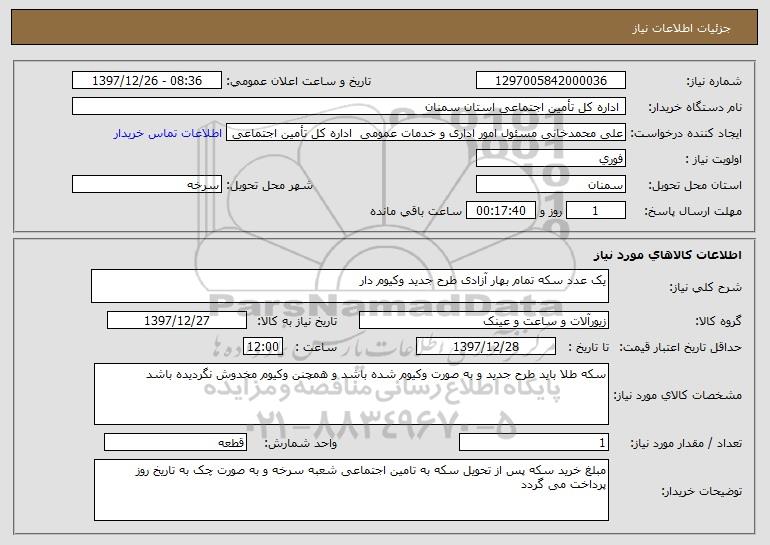
Task: Click the need number field 1297005842000036
Action: click(550, 81)
